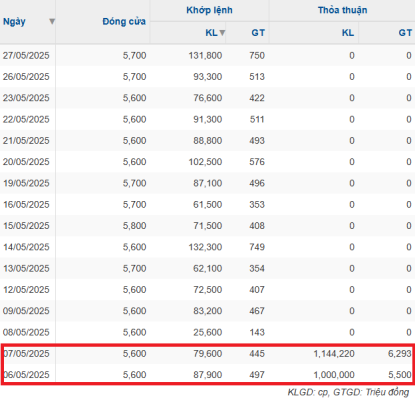Select the 08/05/2025 date cell

pyautogui.click(x=26, y=332)
